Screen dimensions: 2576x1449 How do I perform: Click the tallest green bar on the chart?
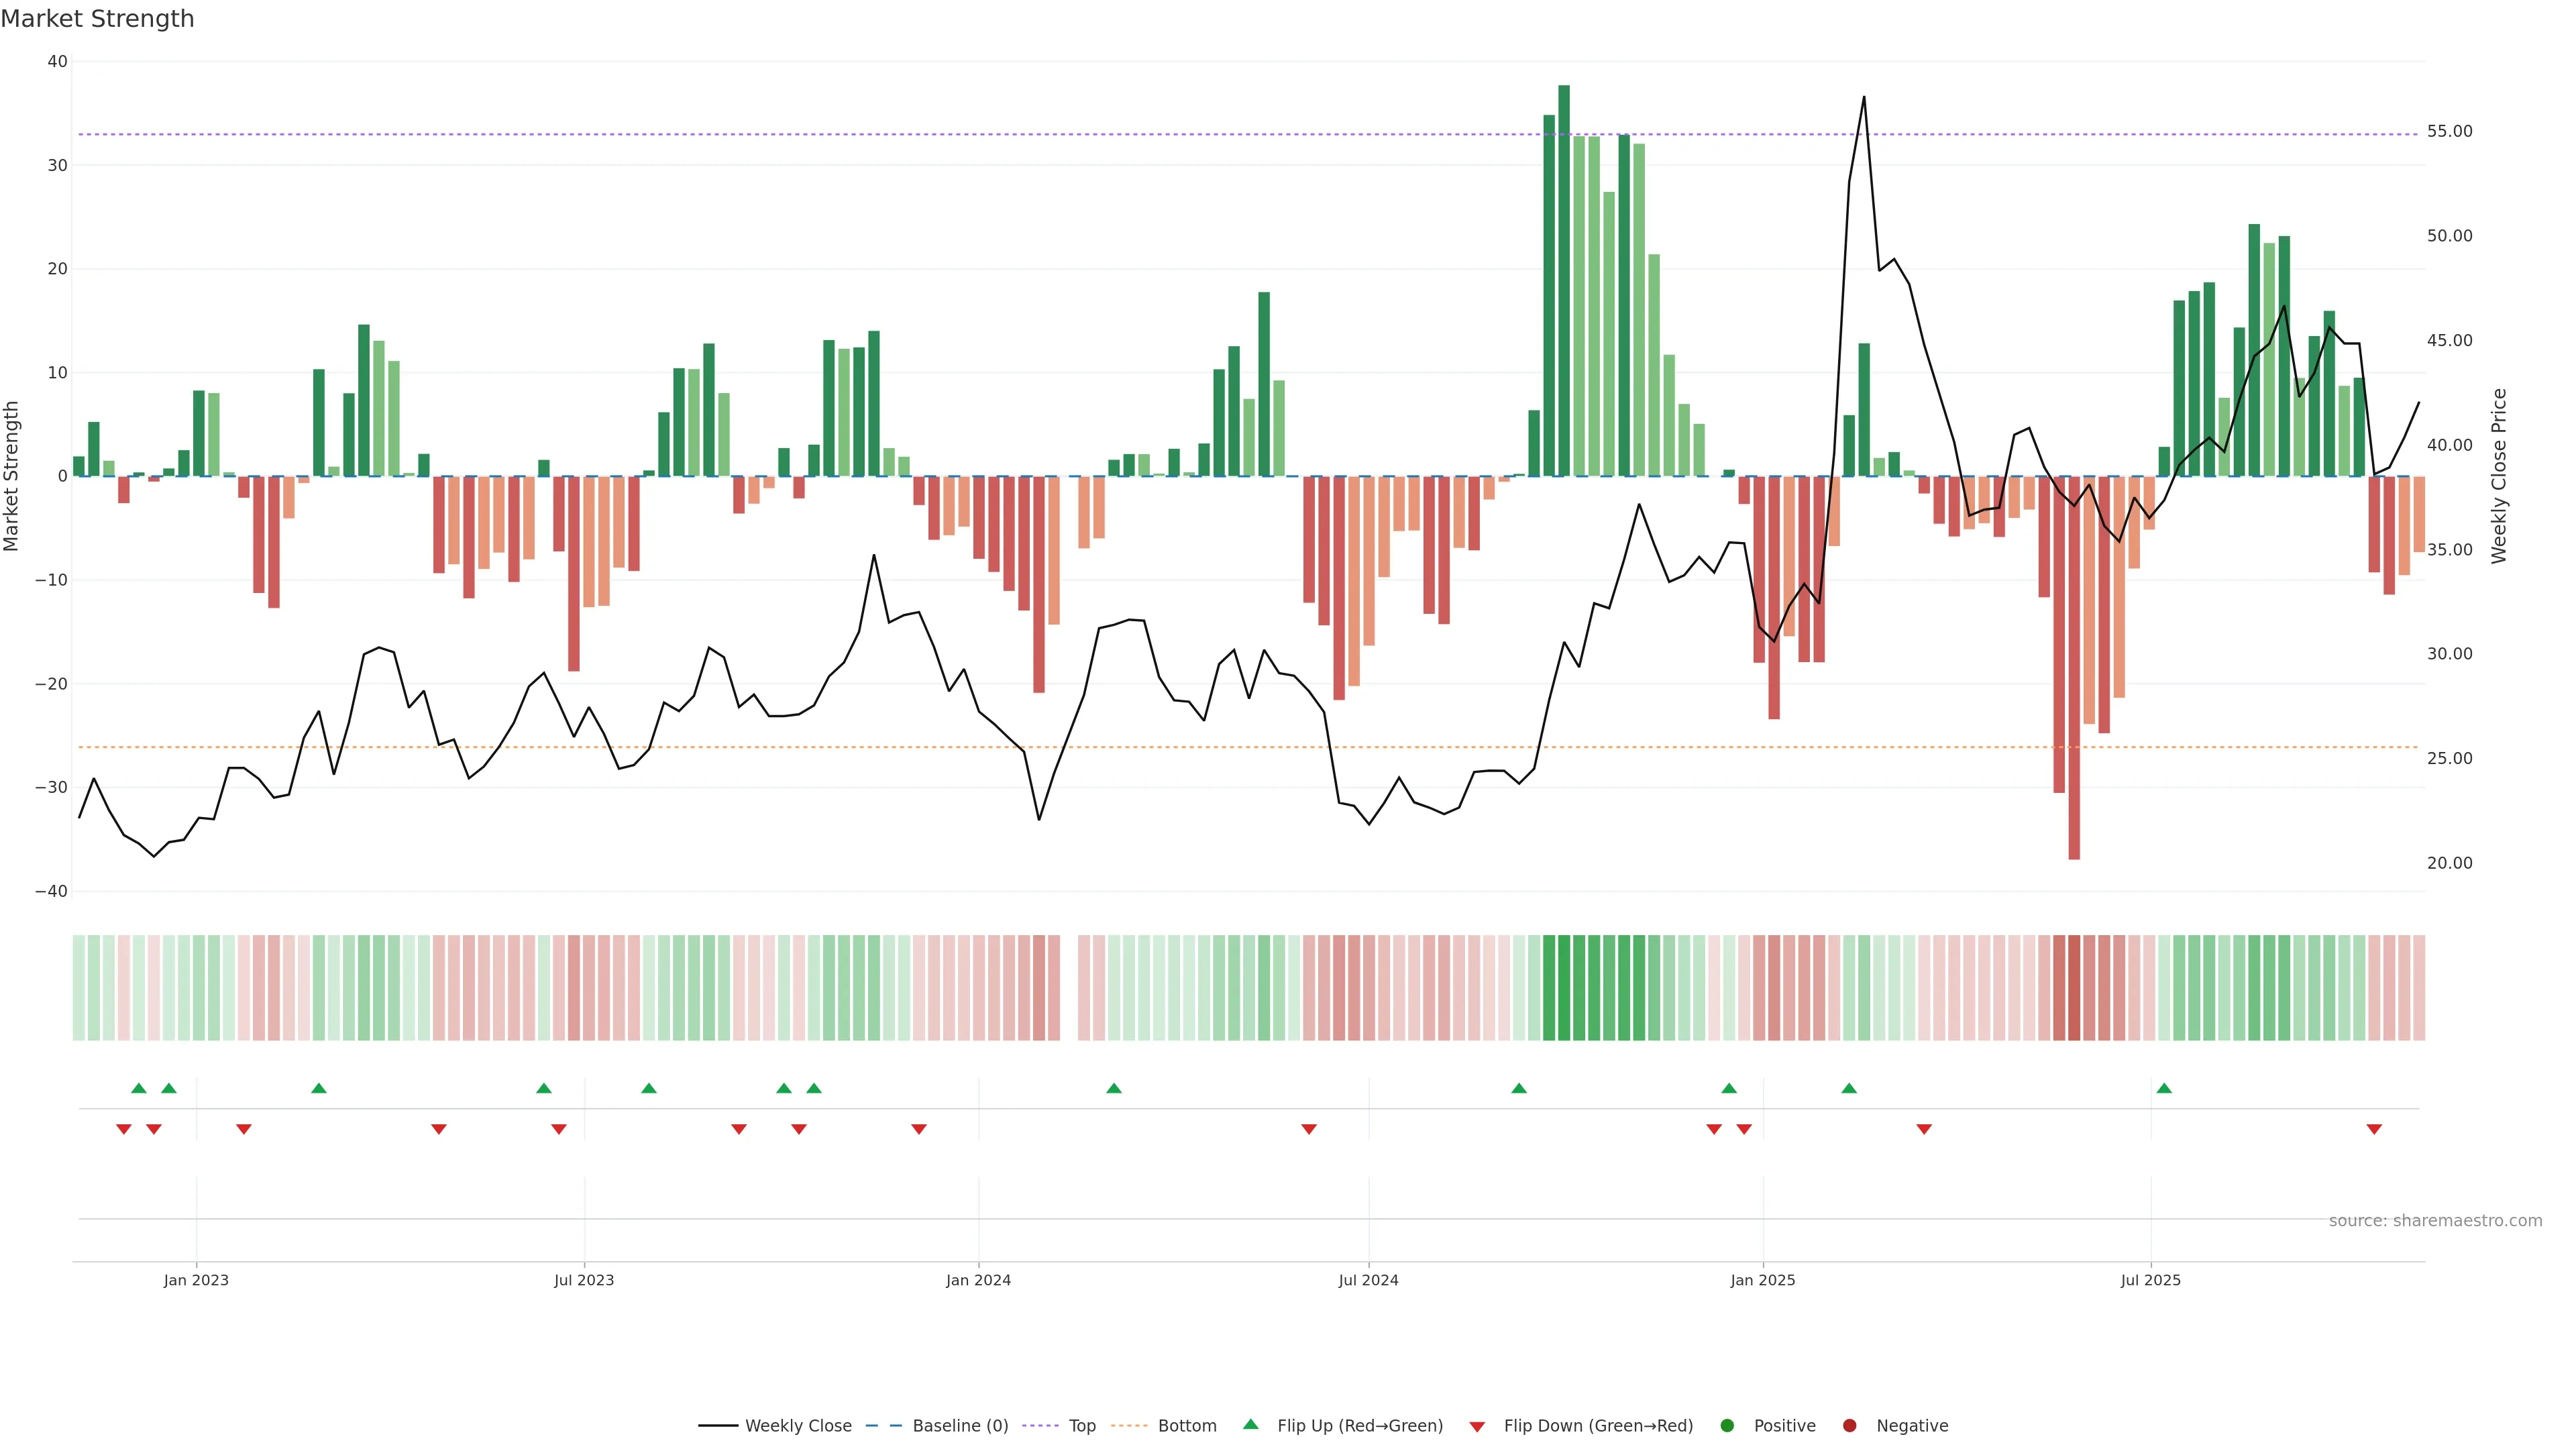point(1564,280)
